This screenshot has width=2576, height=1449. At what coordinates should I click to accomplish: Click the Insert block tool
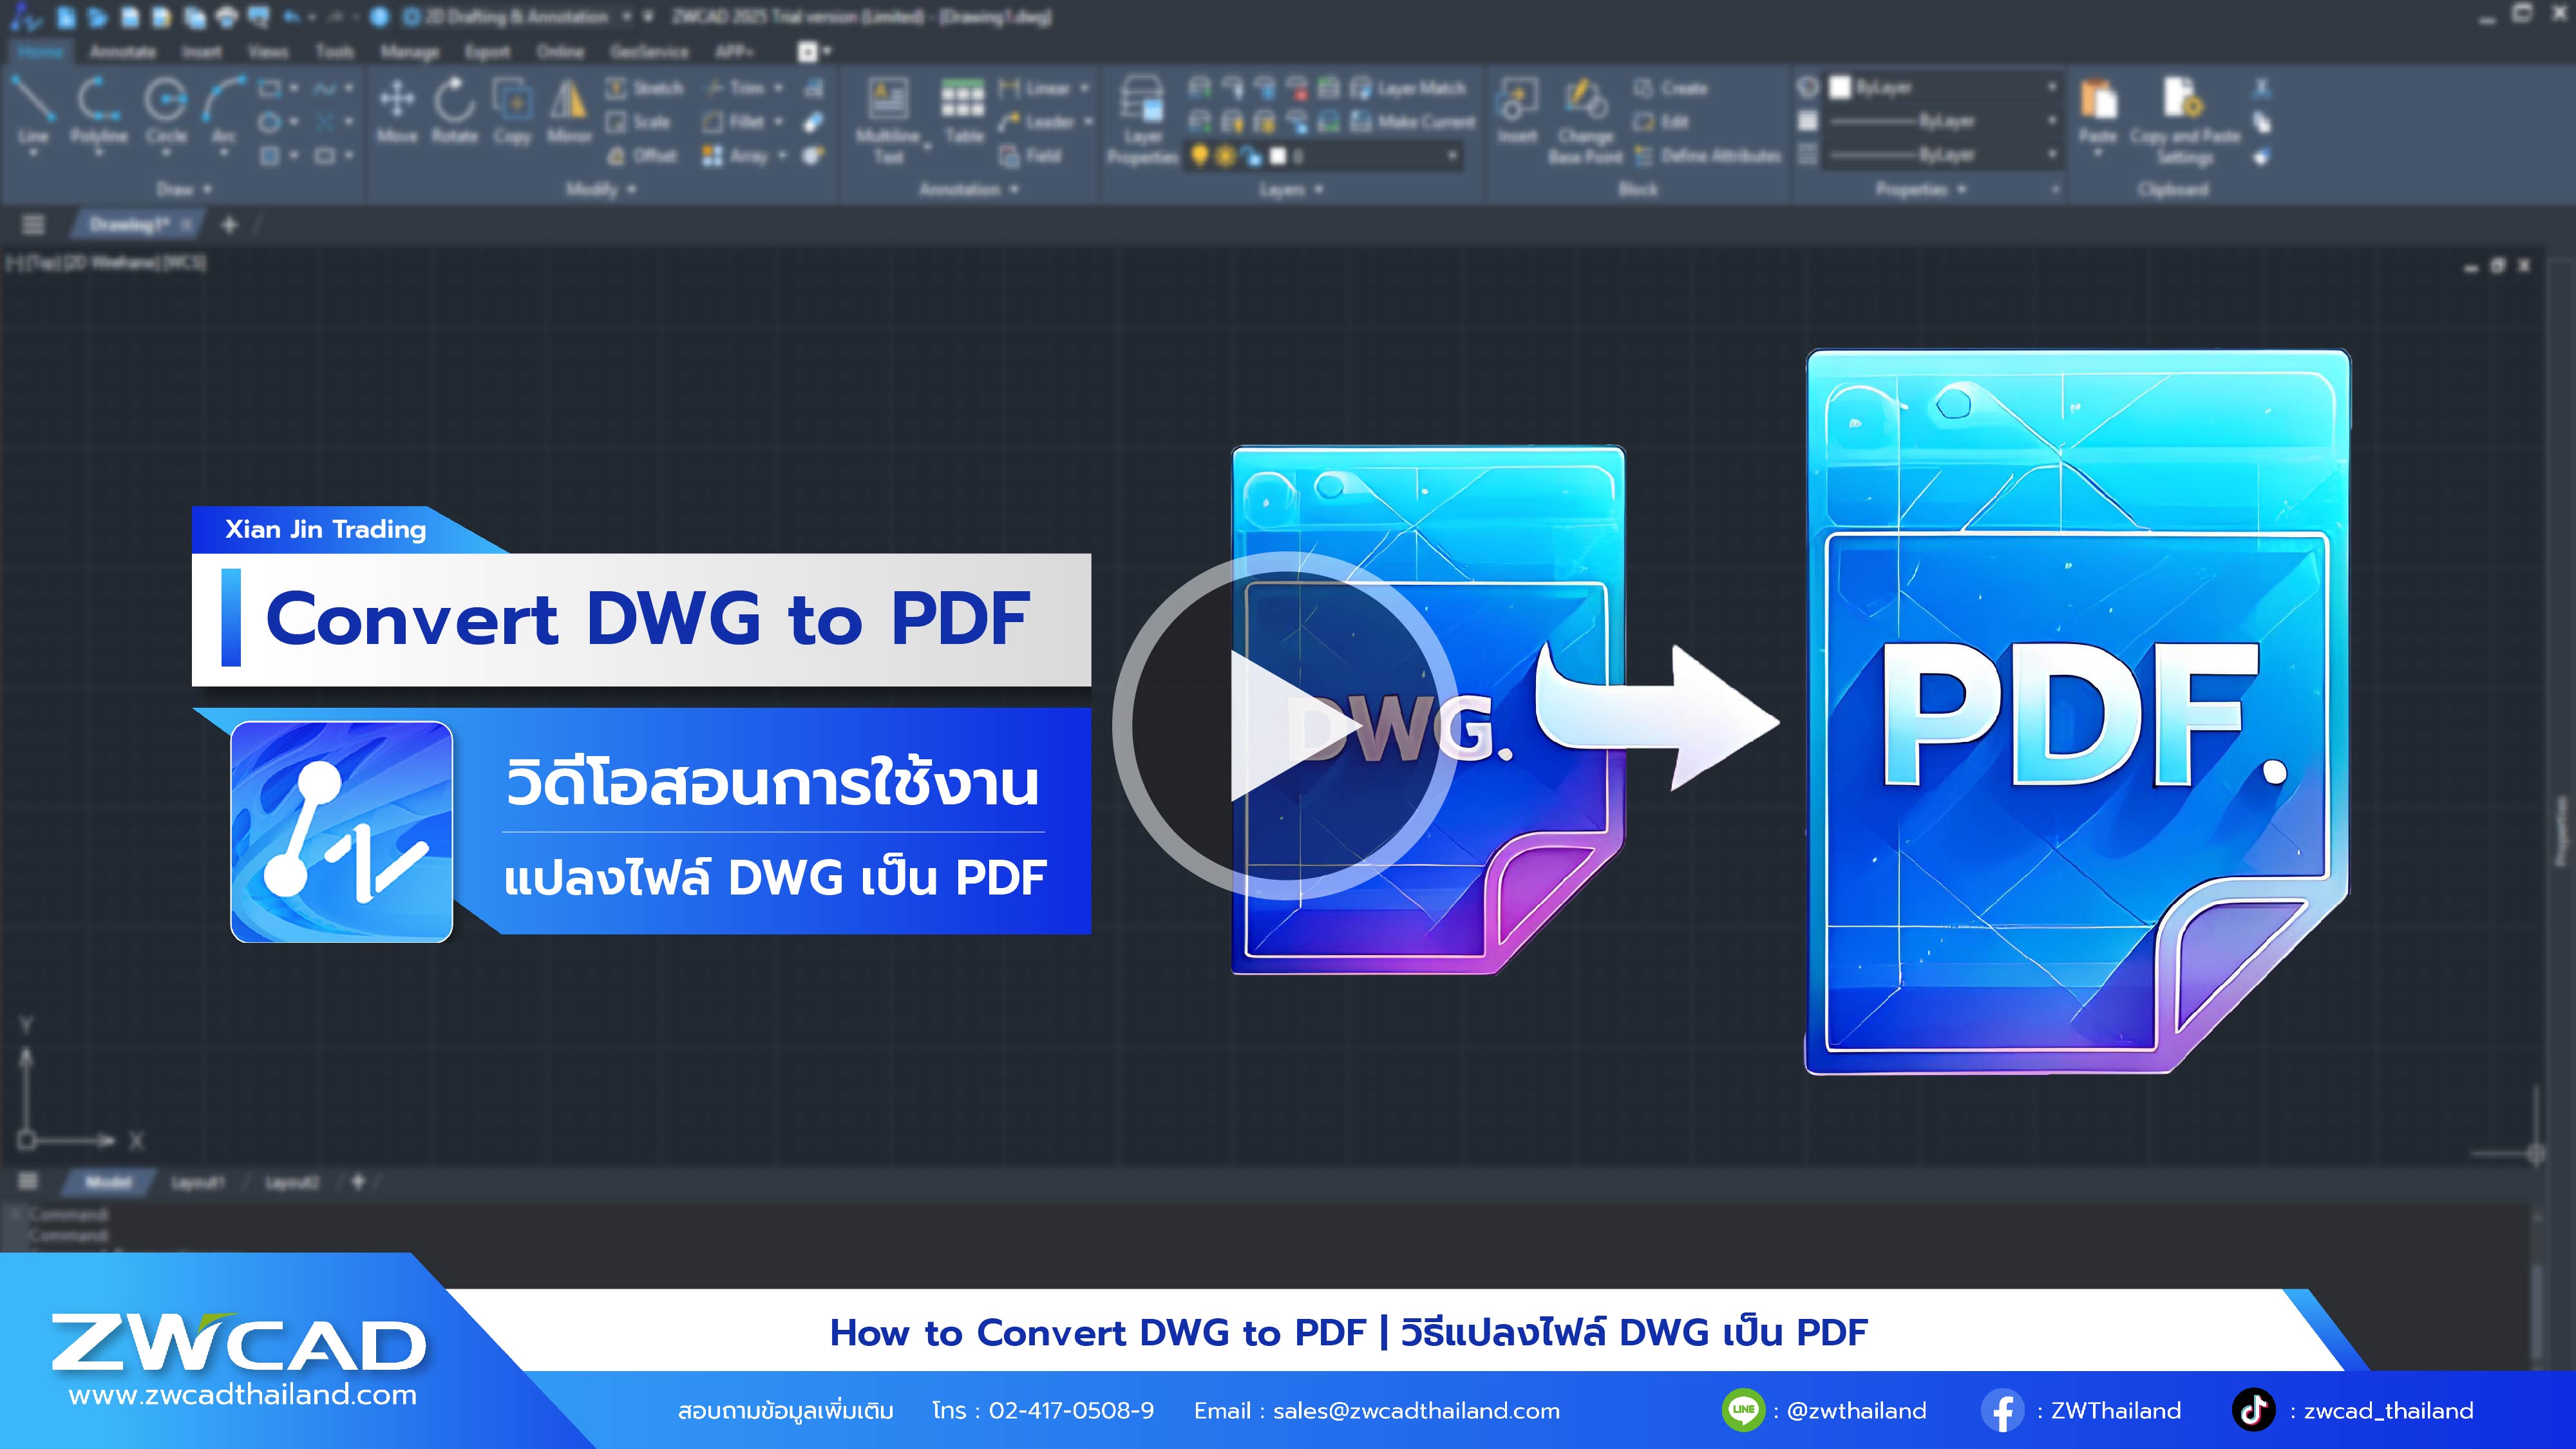1517,112
